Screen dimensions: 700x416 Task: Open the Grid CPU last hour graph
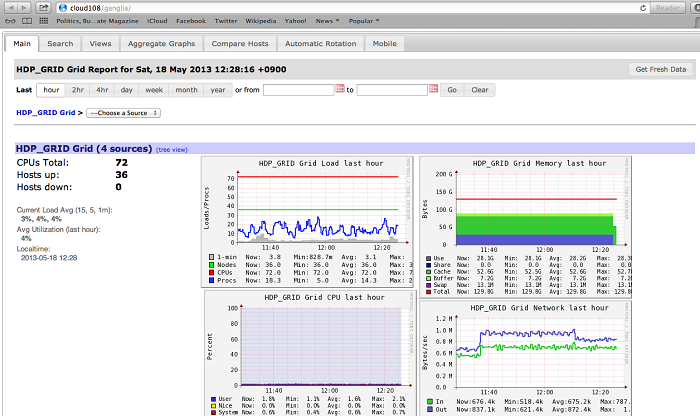[x=311, y=353]
